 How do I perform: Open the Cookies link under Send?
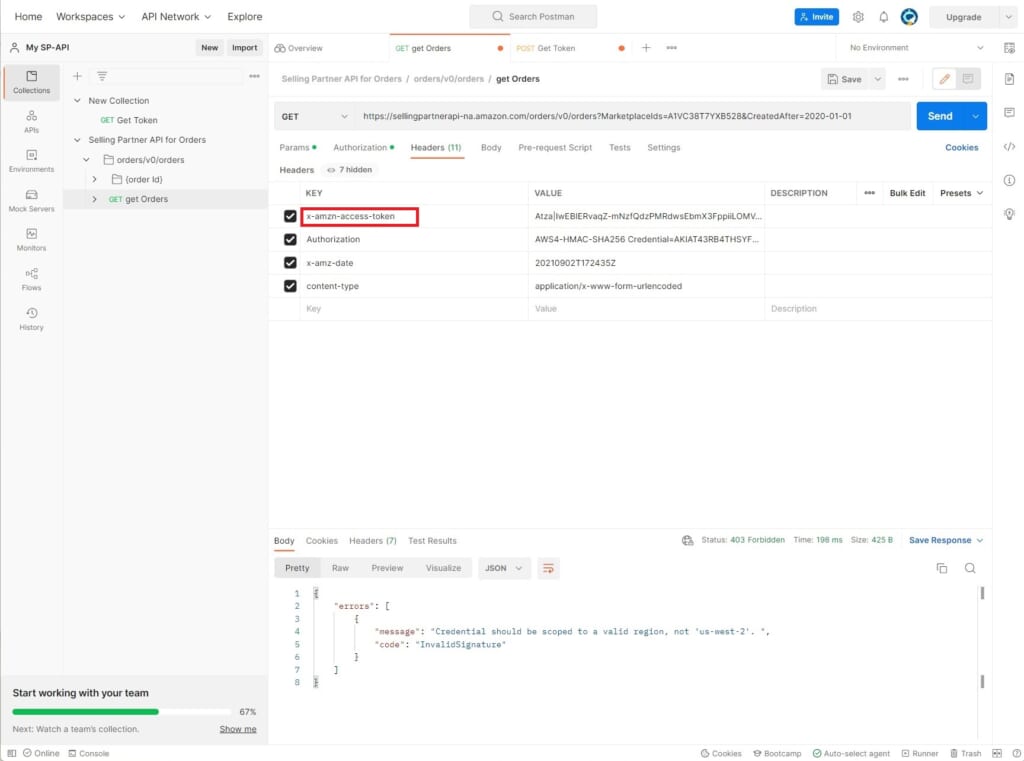pyautogui.click(x=961, y=148)
